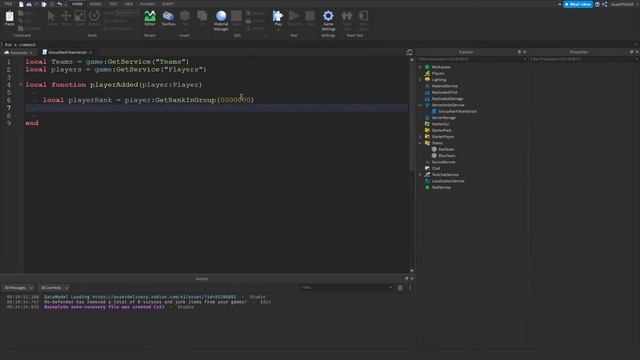Choose the Rotate tool
The image size is (640, 360).
94,18
